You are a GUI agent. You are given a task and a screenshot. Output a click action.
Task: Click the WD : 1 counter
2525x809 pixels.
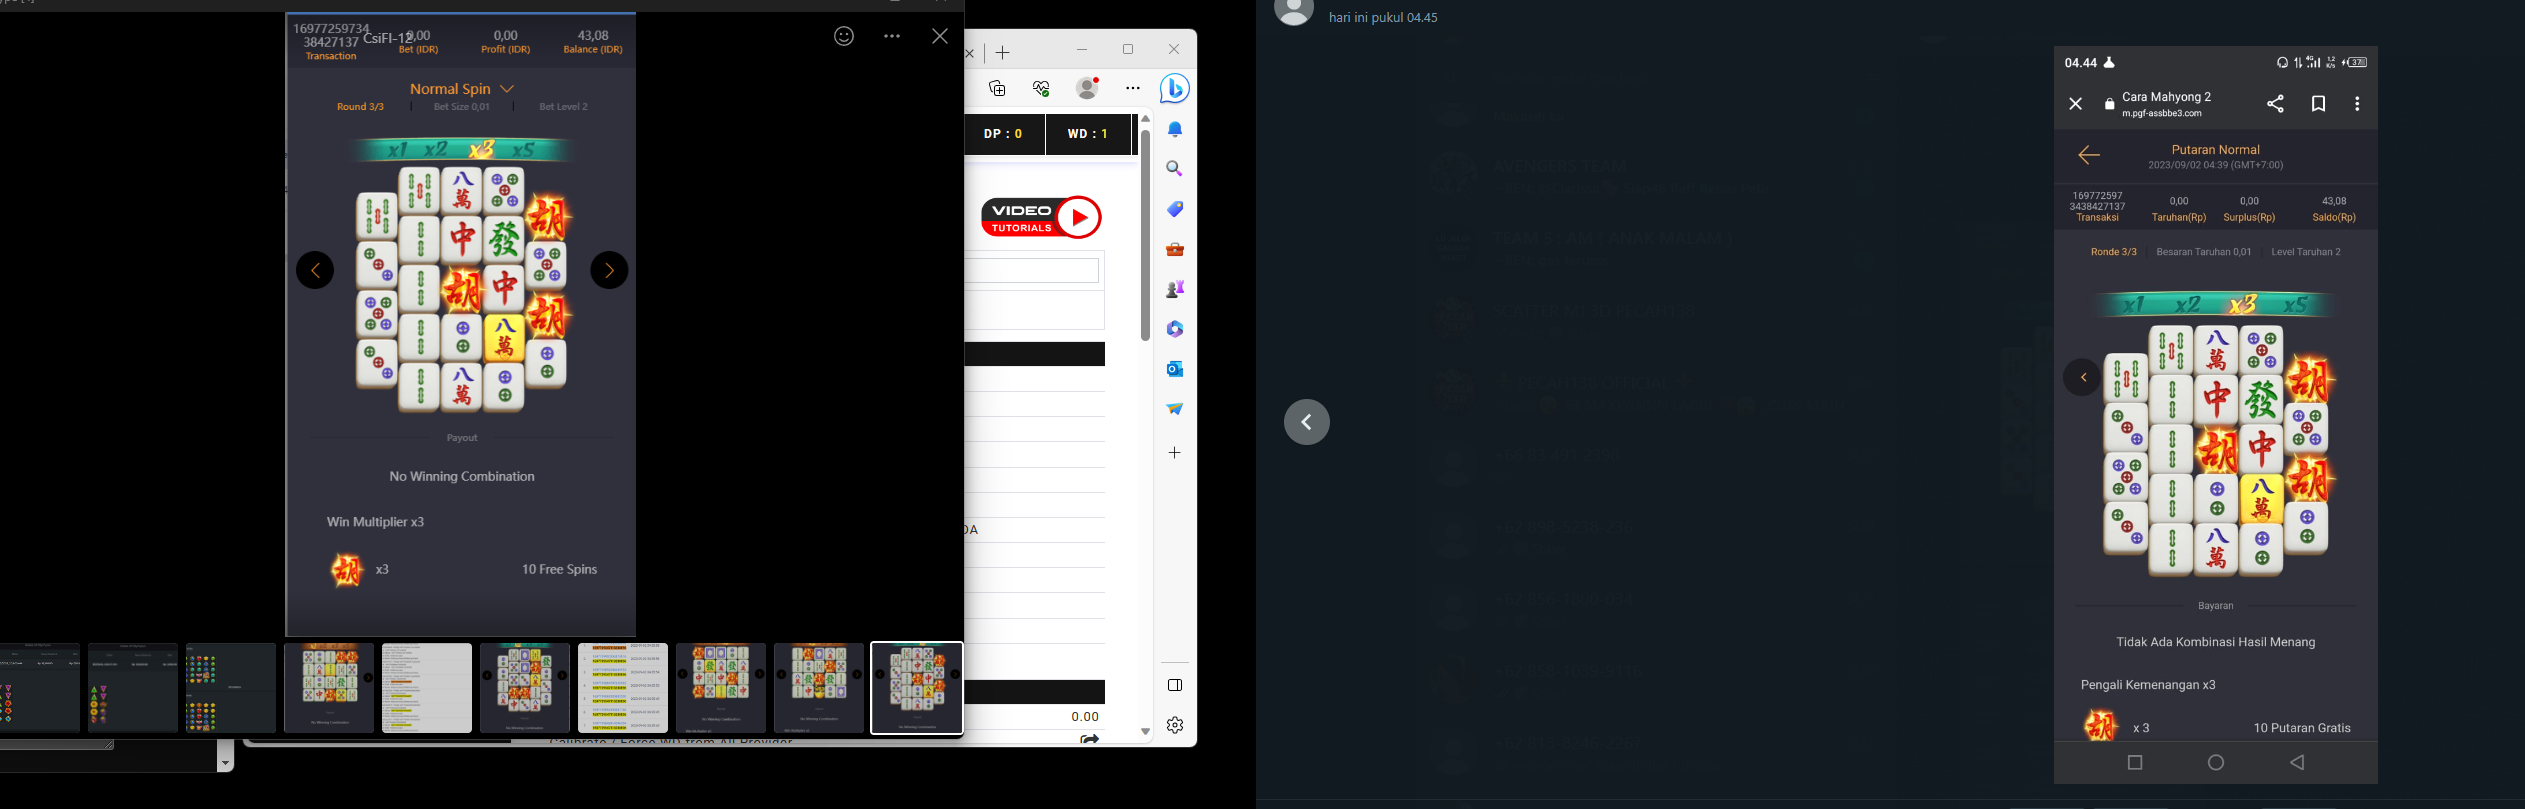(x=1088, y=134)
